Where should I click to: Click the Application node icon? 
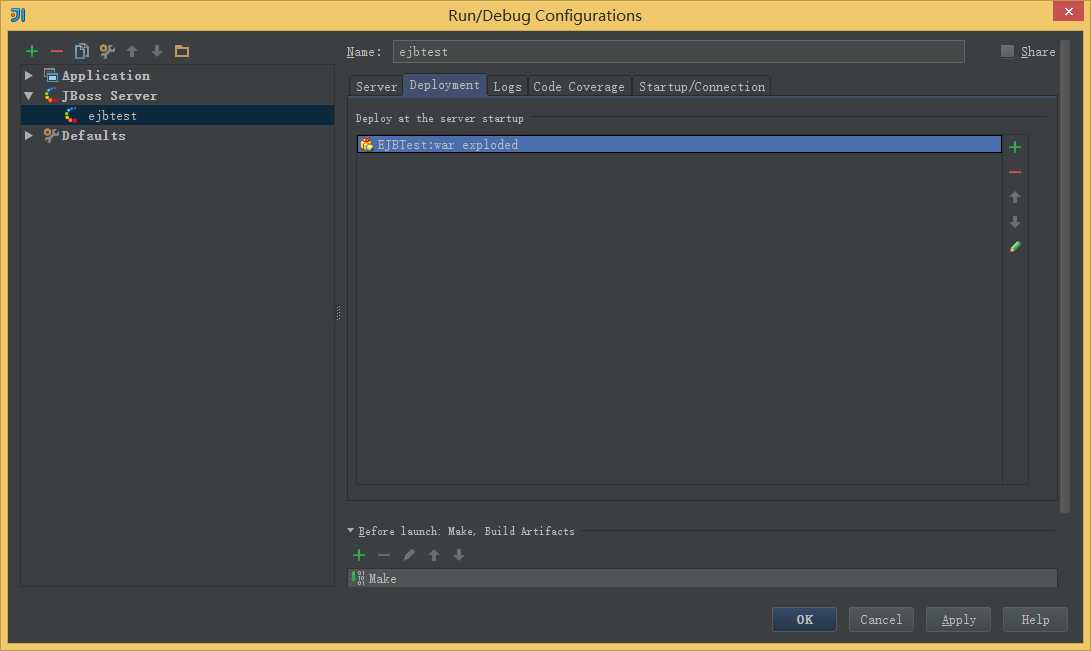tap(51, 75)
